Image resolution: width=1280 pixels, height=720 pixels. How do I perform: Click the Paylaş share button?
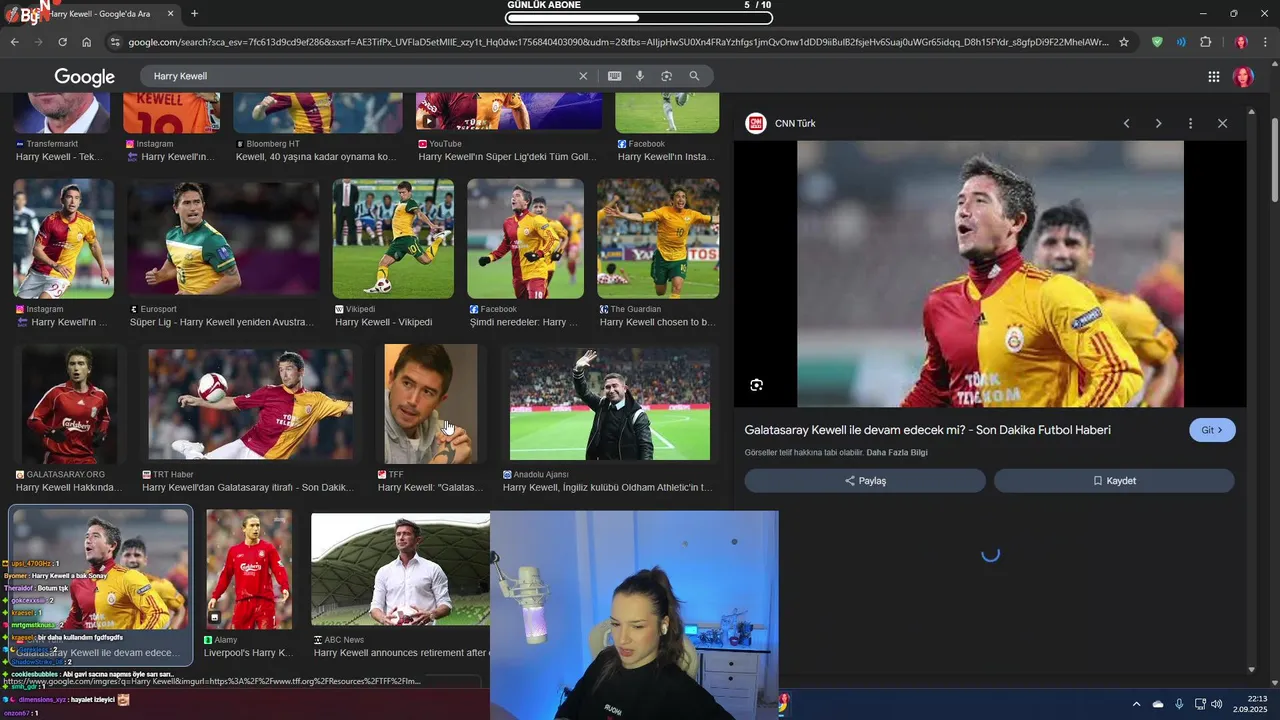click(865, 481)
